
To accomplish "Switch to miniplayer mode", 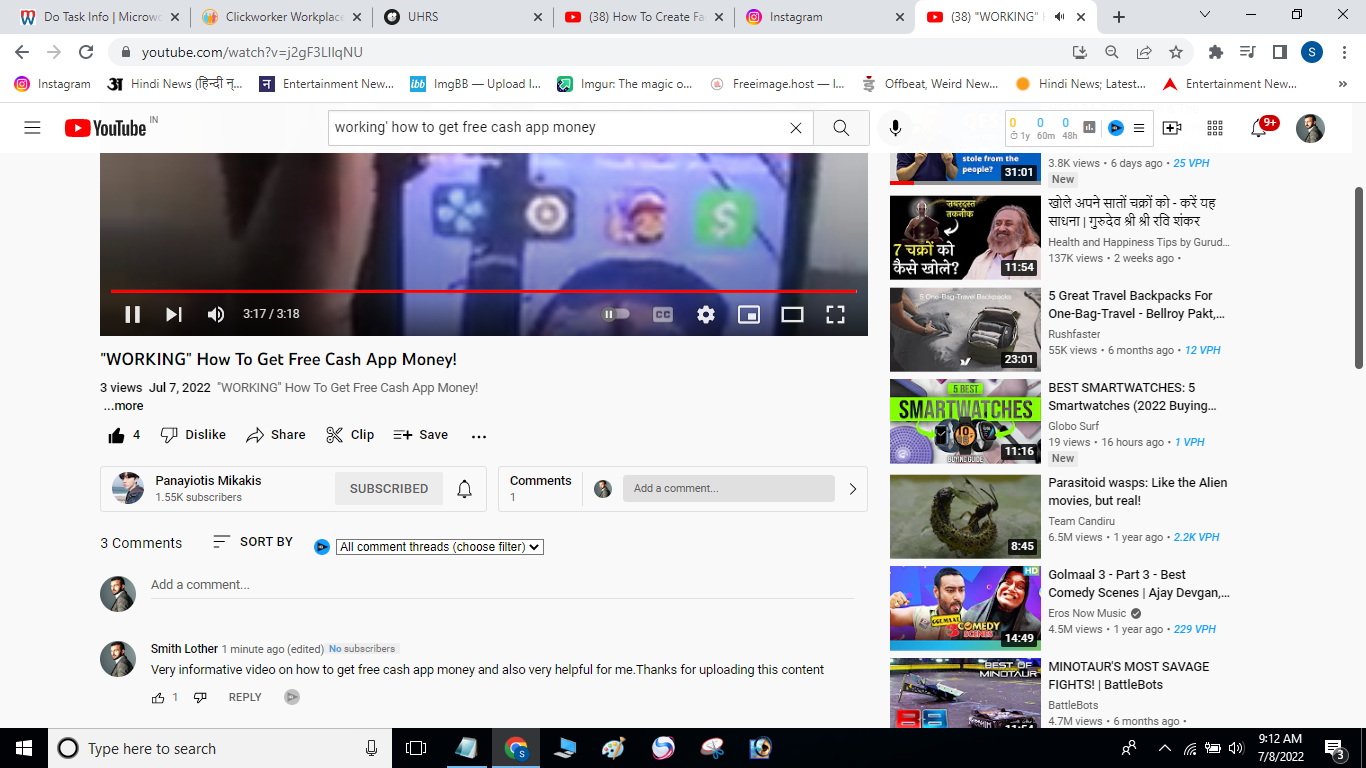I will point(749,314).
